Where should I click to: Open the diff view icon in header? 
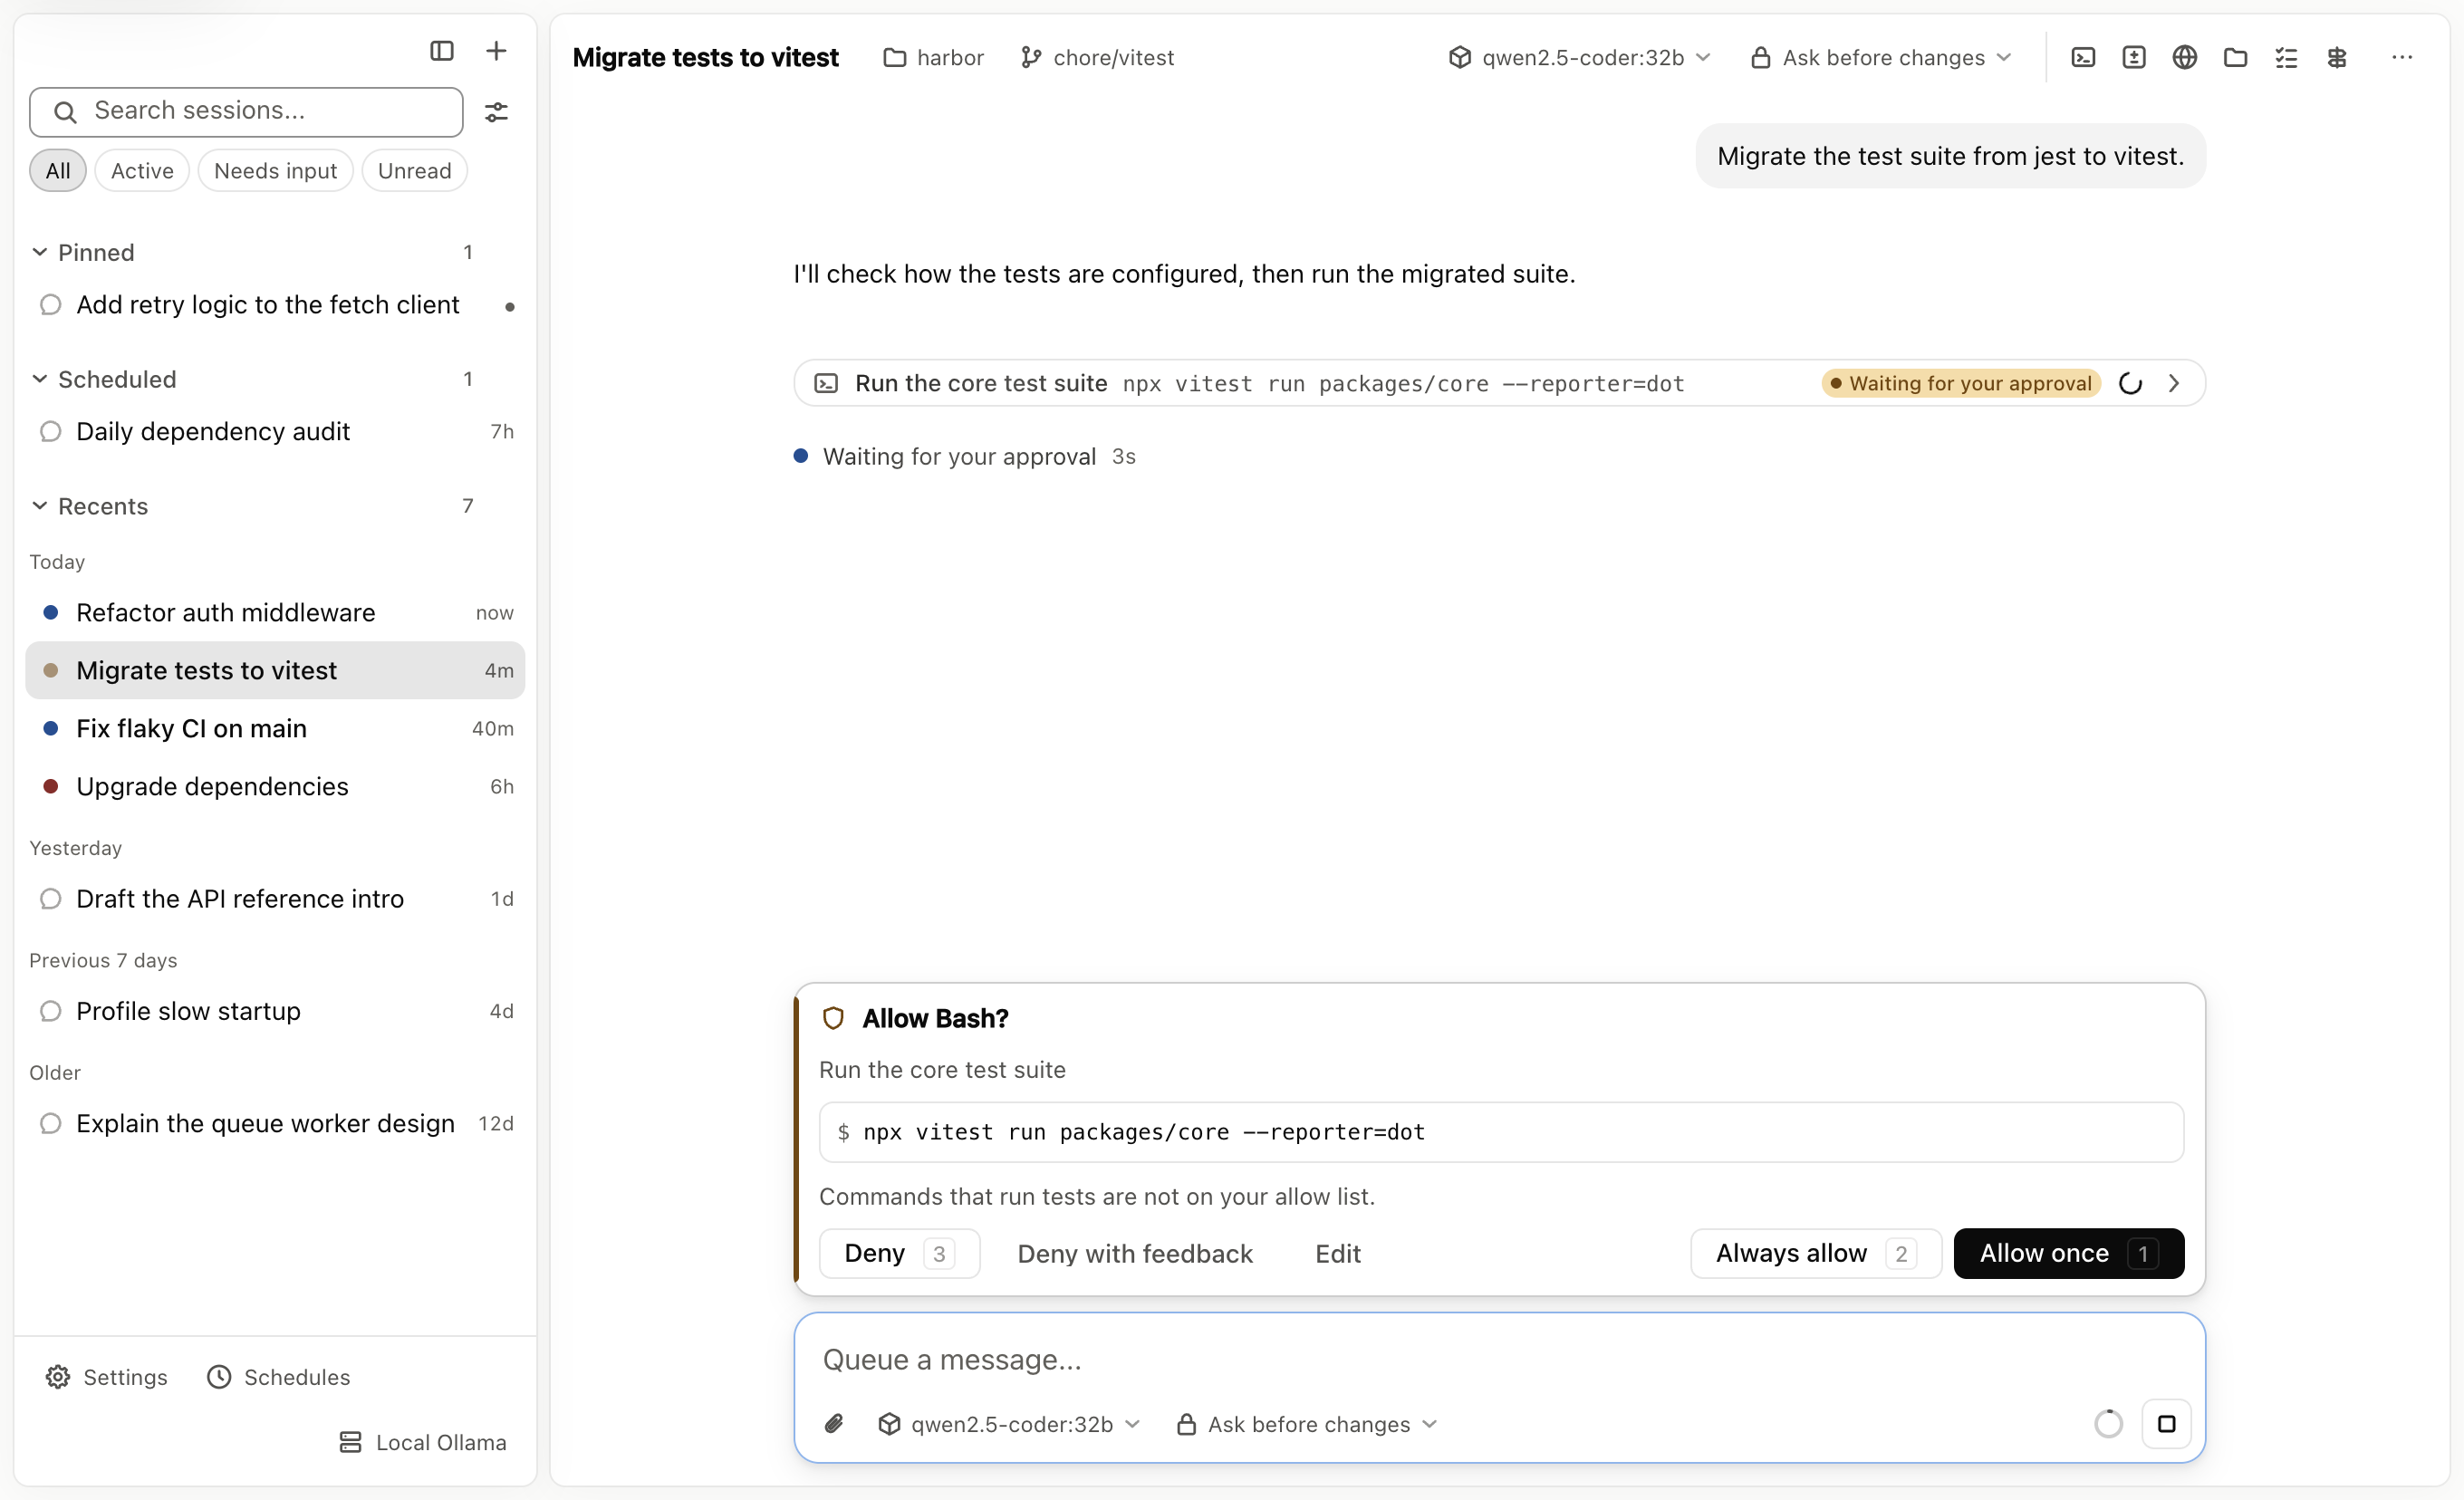[x=2134, y=58]
